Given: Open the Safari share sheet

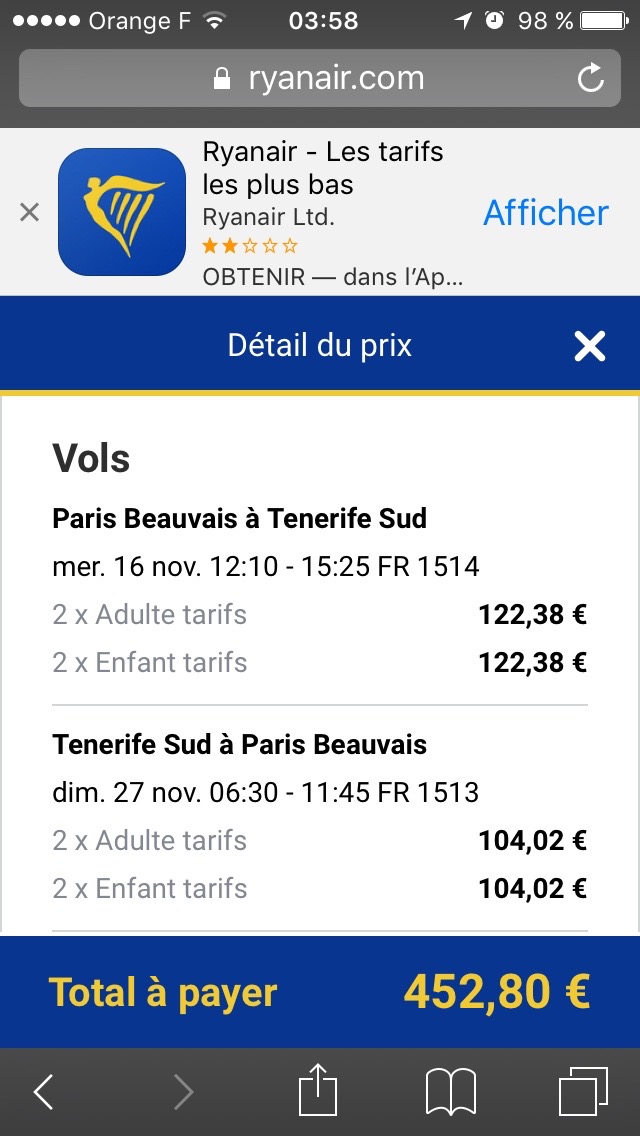Looking at the screenshot, I should pos(318,1091).
